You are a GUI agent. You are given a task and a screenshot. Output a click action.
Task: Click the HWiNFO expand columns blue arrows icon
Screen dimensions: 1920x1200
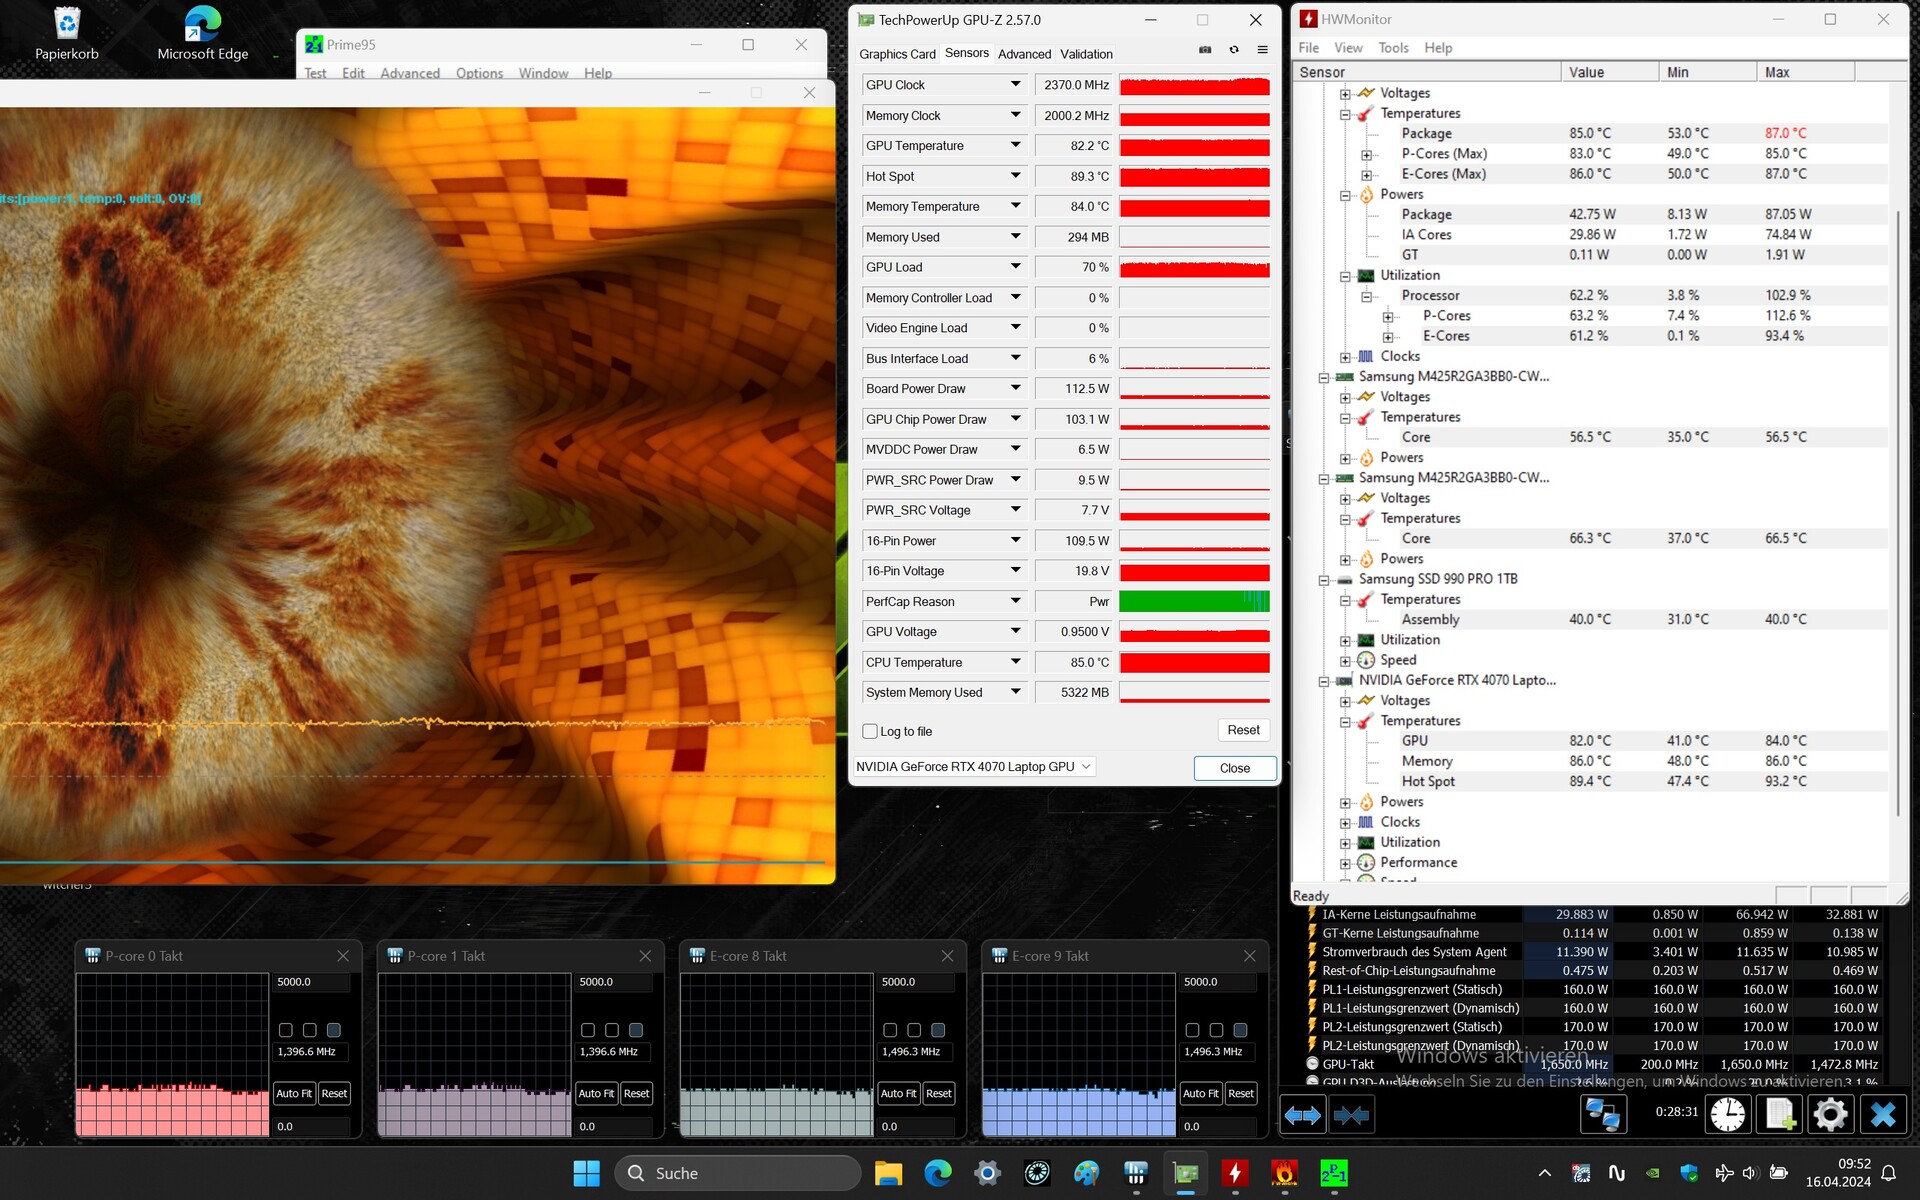tap(1302, 1114)
